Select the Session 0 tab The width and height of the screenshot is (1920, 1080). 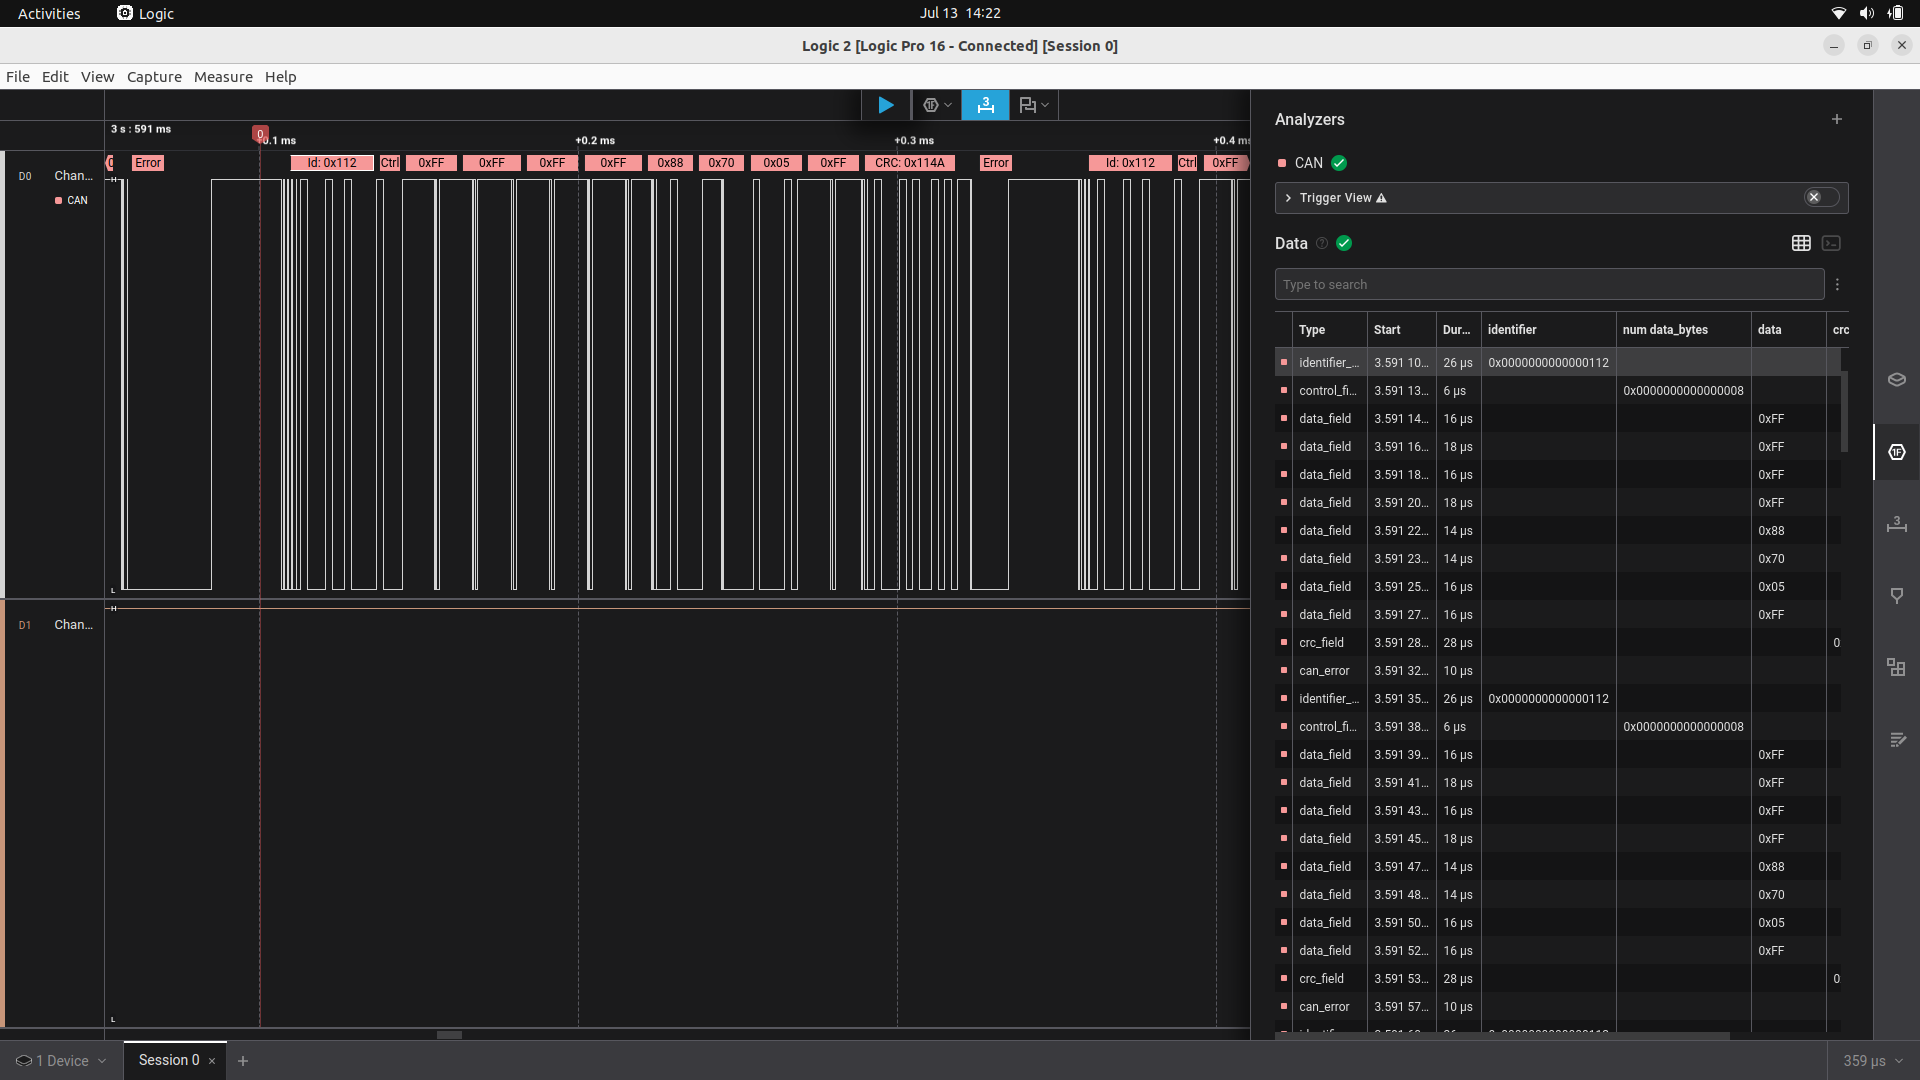coord(168,1060)
